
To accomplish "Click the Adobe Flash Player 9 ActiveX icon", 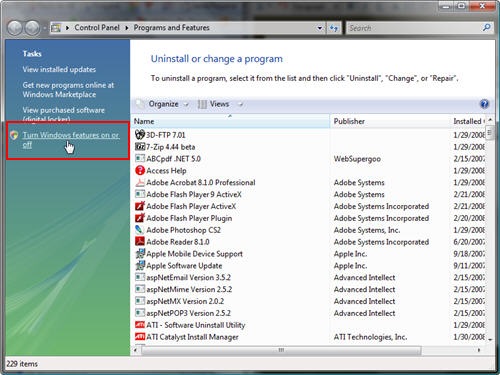I will pos(140,194).
